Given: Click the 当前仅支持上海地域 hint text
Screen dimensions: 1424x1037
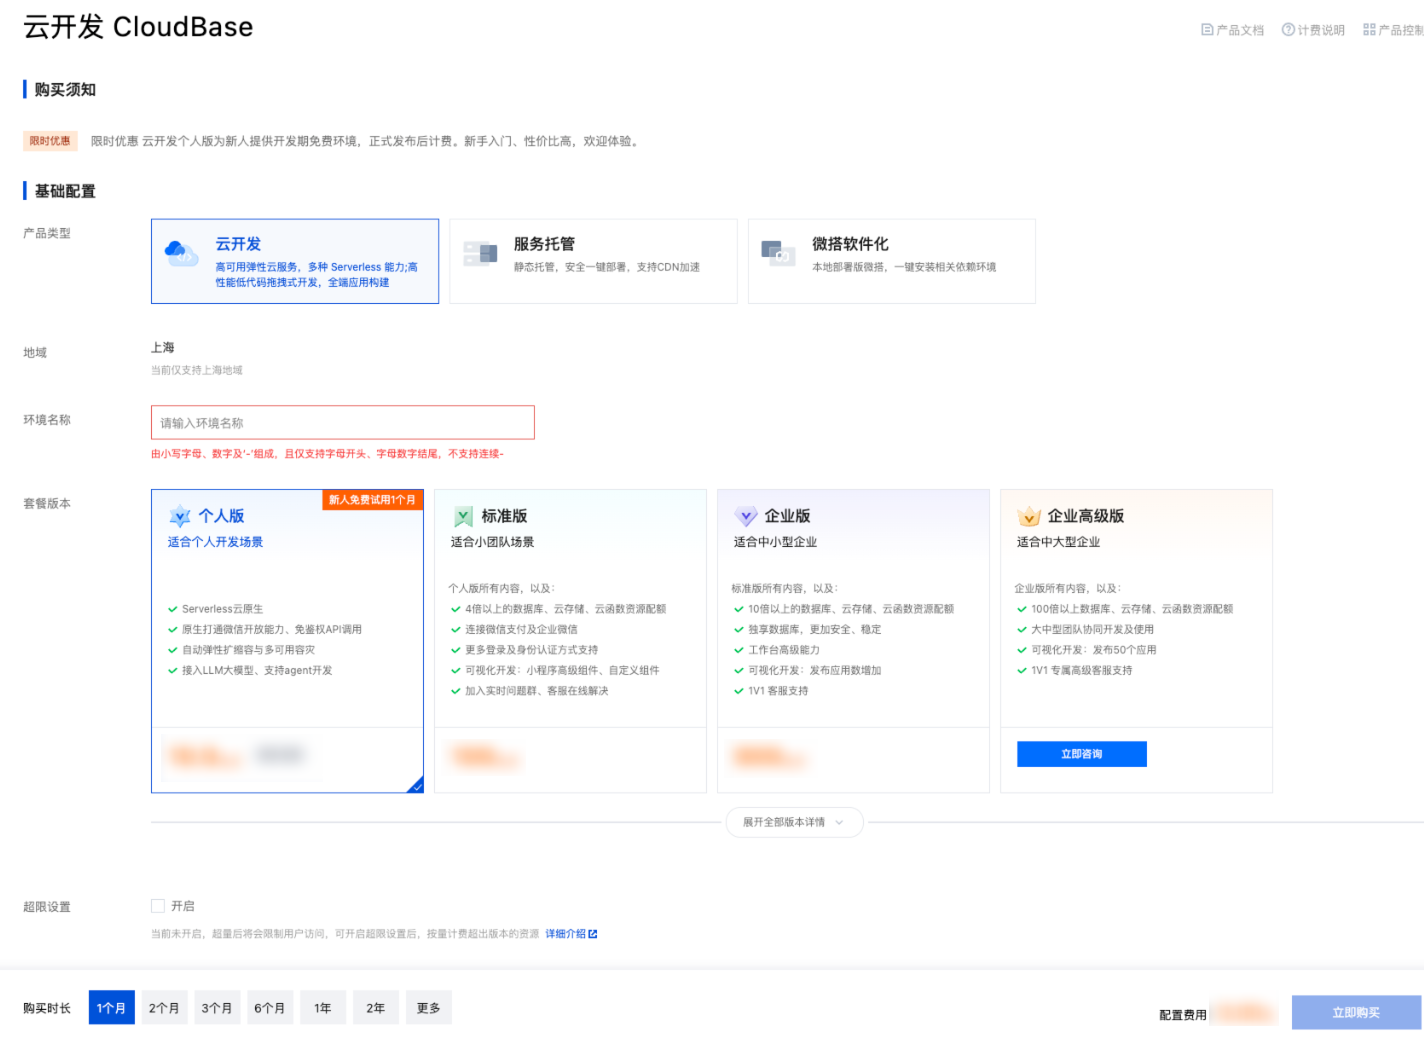Looking at the screenshot, I should (x=197, y=370).
